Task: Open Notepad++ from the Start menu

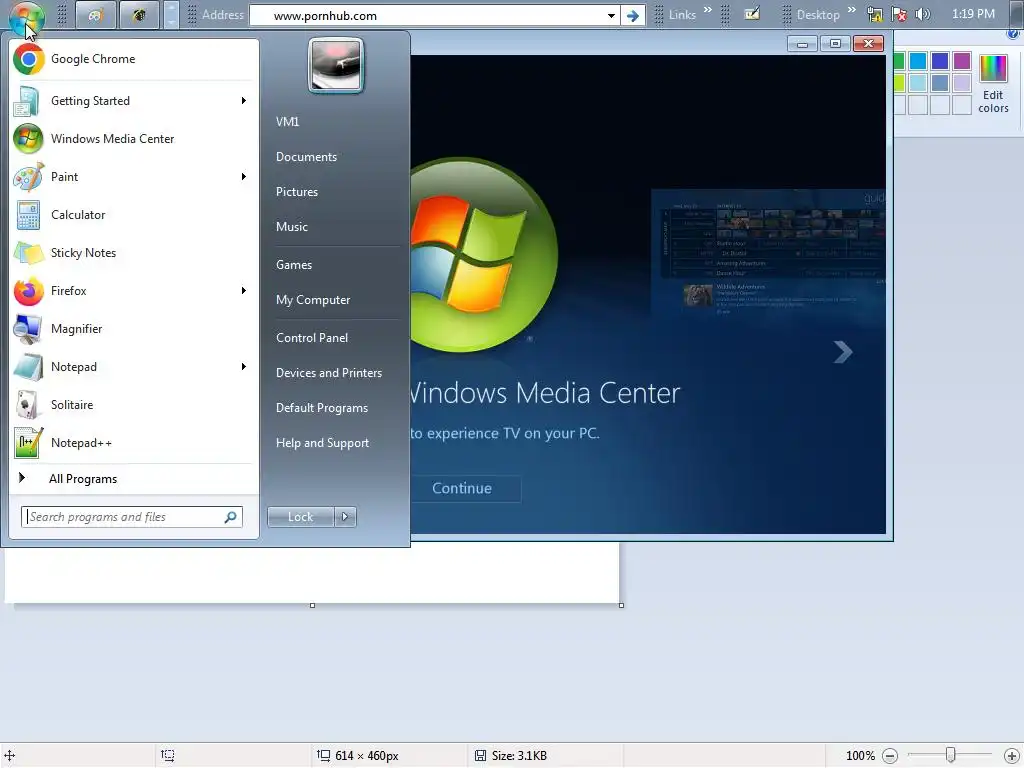Action: pos(133,443)
